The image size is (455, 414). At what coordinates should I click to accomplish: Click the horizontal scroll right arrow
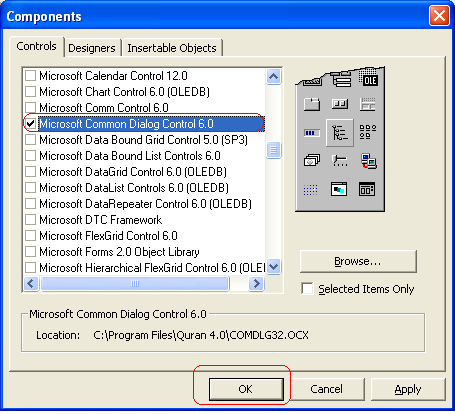click(256, 284)
